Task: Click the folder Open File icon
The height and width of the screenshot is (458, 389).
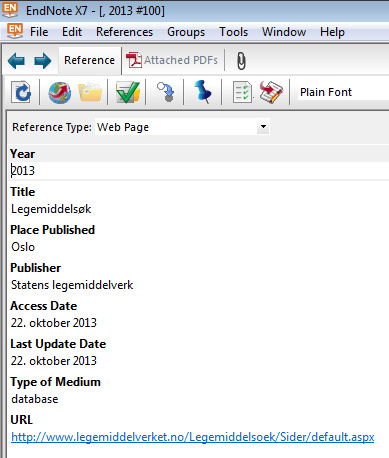Action: click(90, 92)
